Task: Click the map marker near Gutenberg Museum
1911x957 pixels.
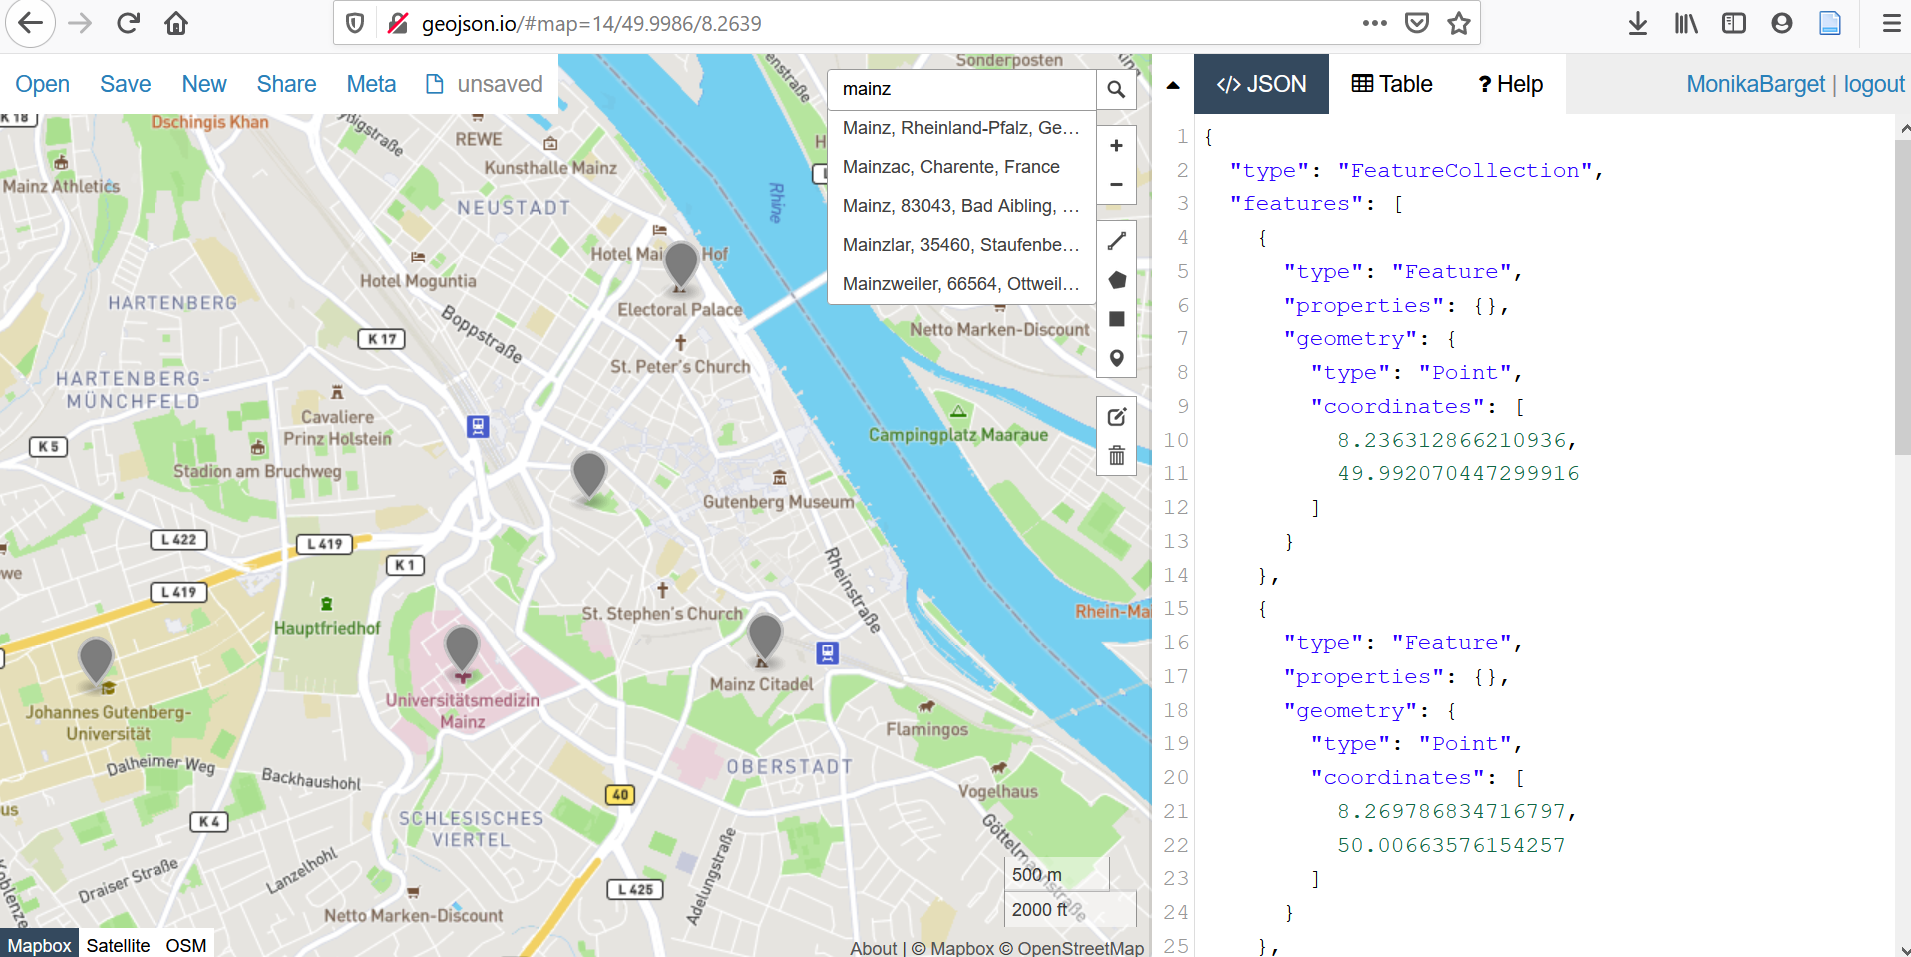Action: click(589, 475)
